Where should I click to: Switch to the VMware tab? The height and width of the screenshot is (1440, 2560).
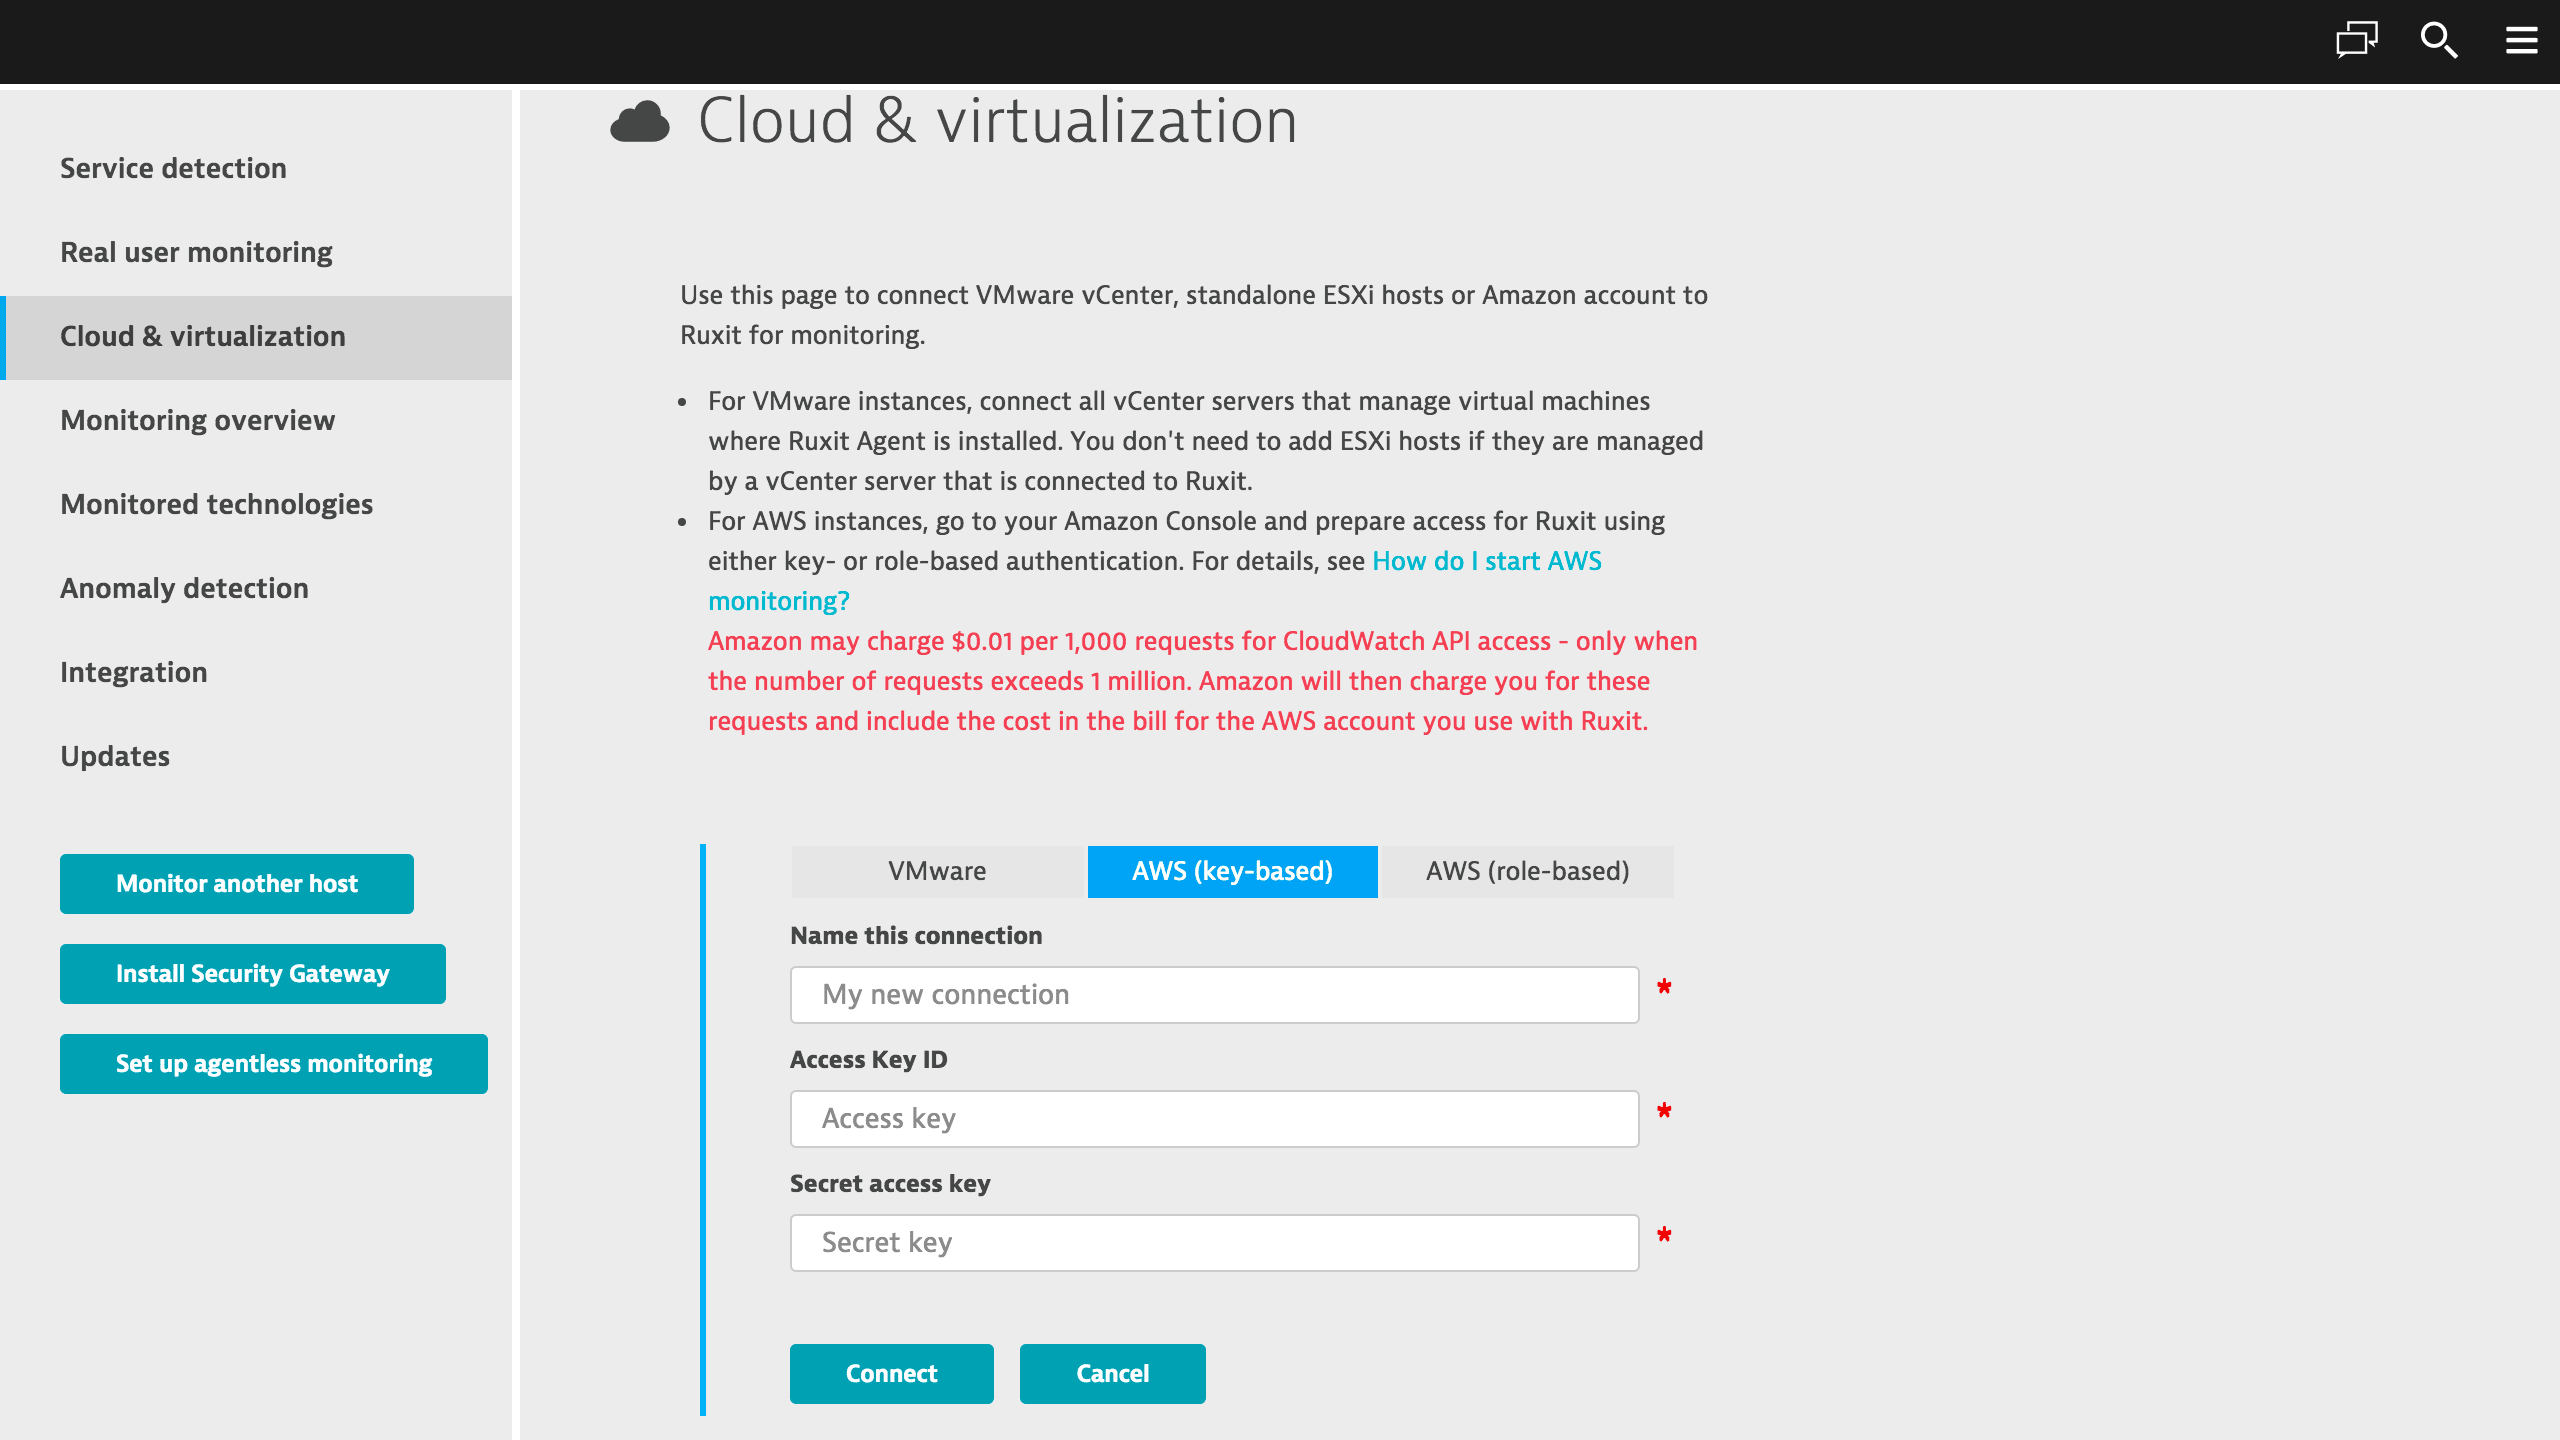click(x=937, y=872)
